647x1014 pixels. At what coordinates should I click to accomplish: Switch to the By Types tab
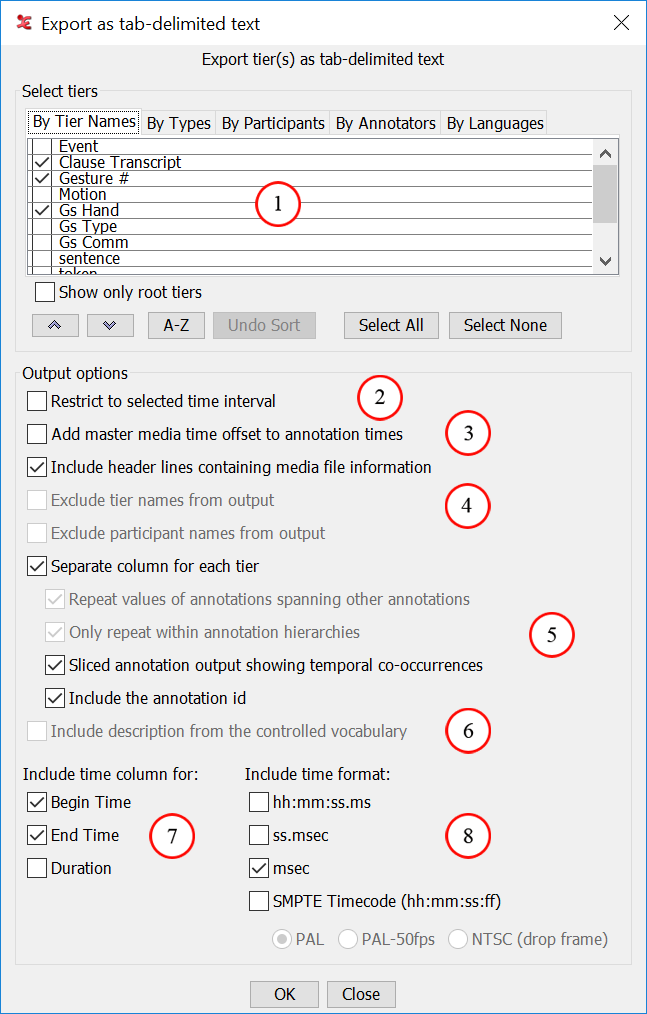(178, 123)
